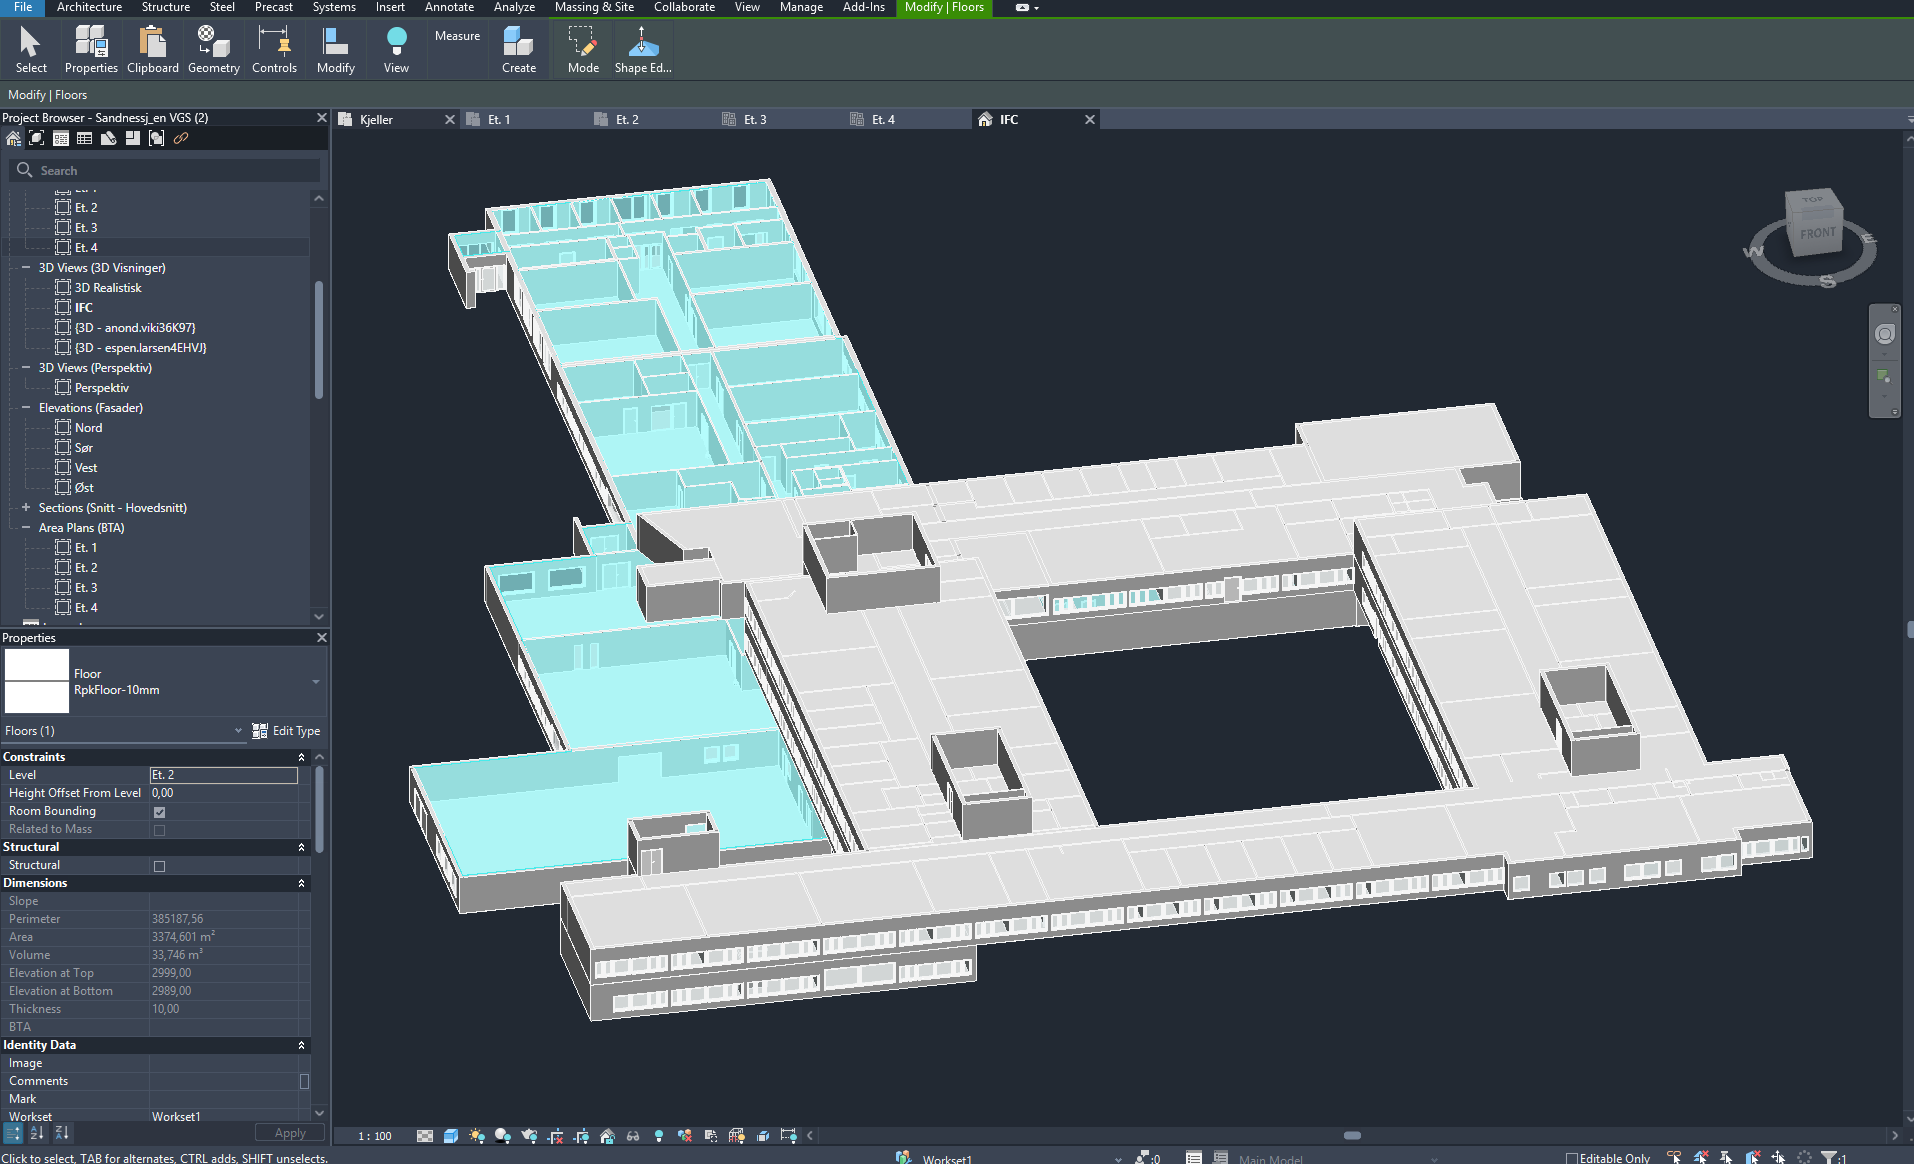Image resolution: width=1914 pixels, height=1164 pixels.
Task: Click Project Browser links chain icon
Action: (x=181, y=139)
